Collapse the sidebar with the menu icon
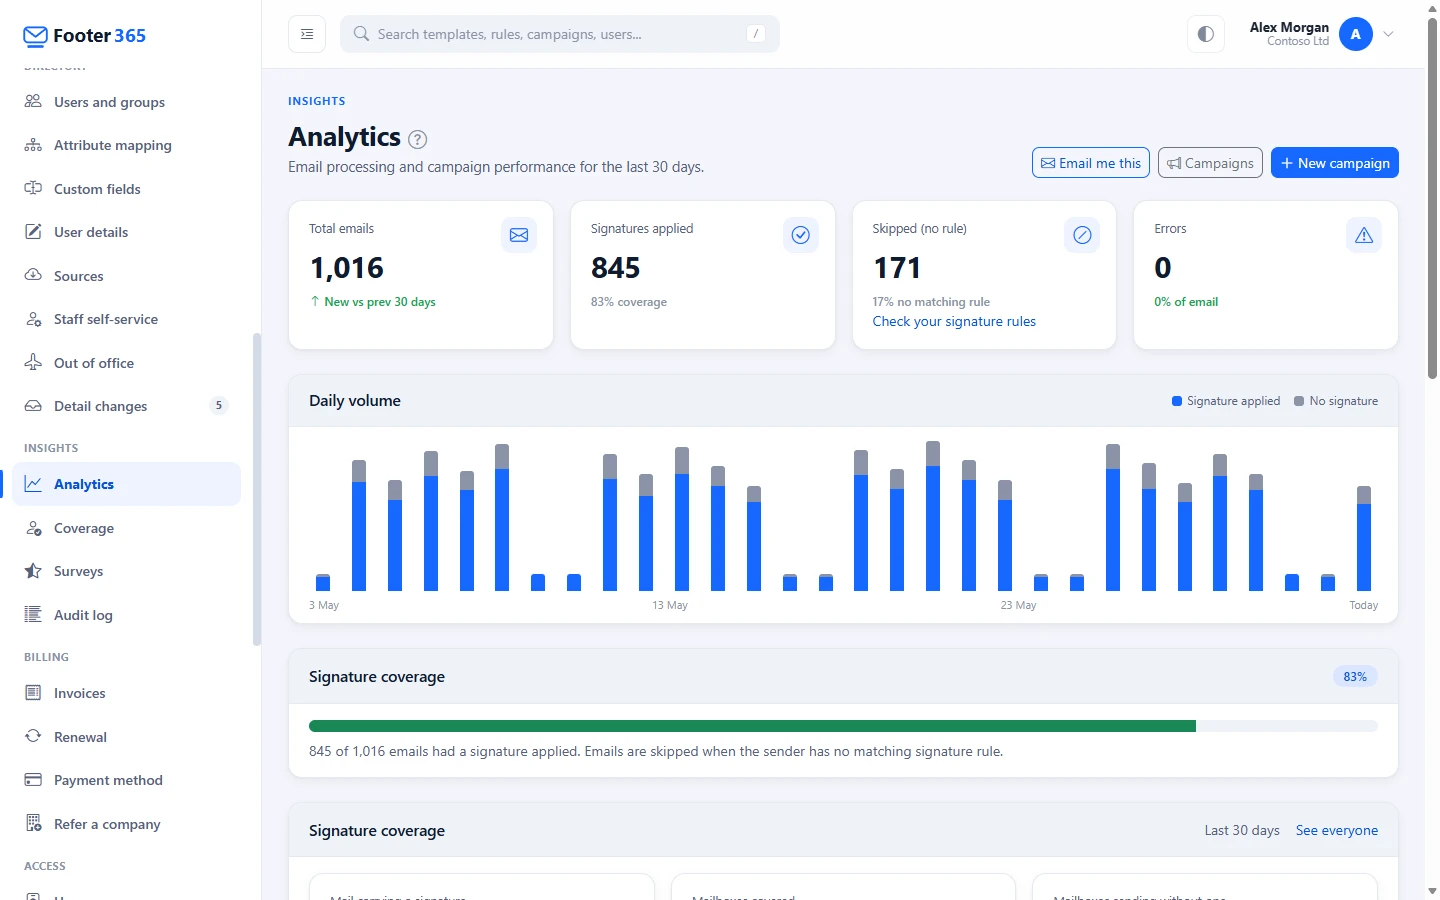Screen dimensions: 1440x900 pyautogui.click(x=307, y=34)
